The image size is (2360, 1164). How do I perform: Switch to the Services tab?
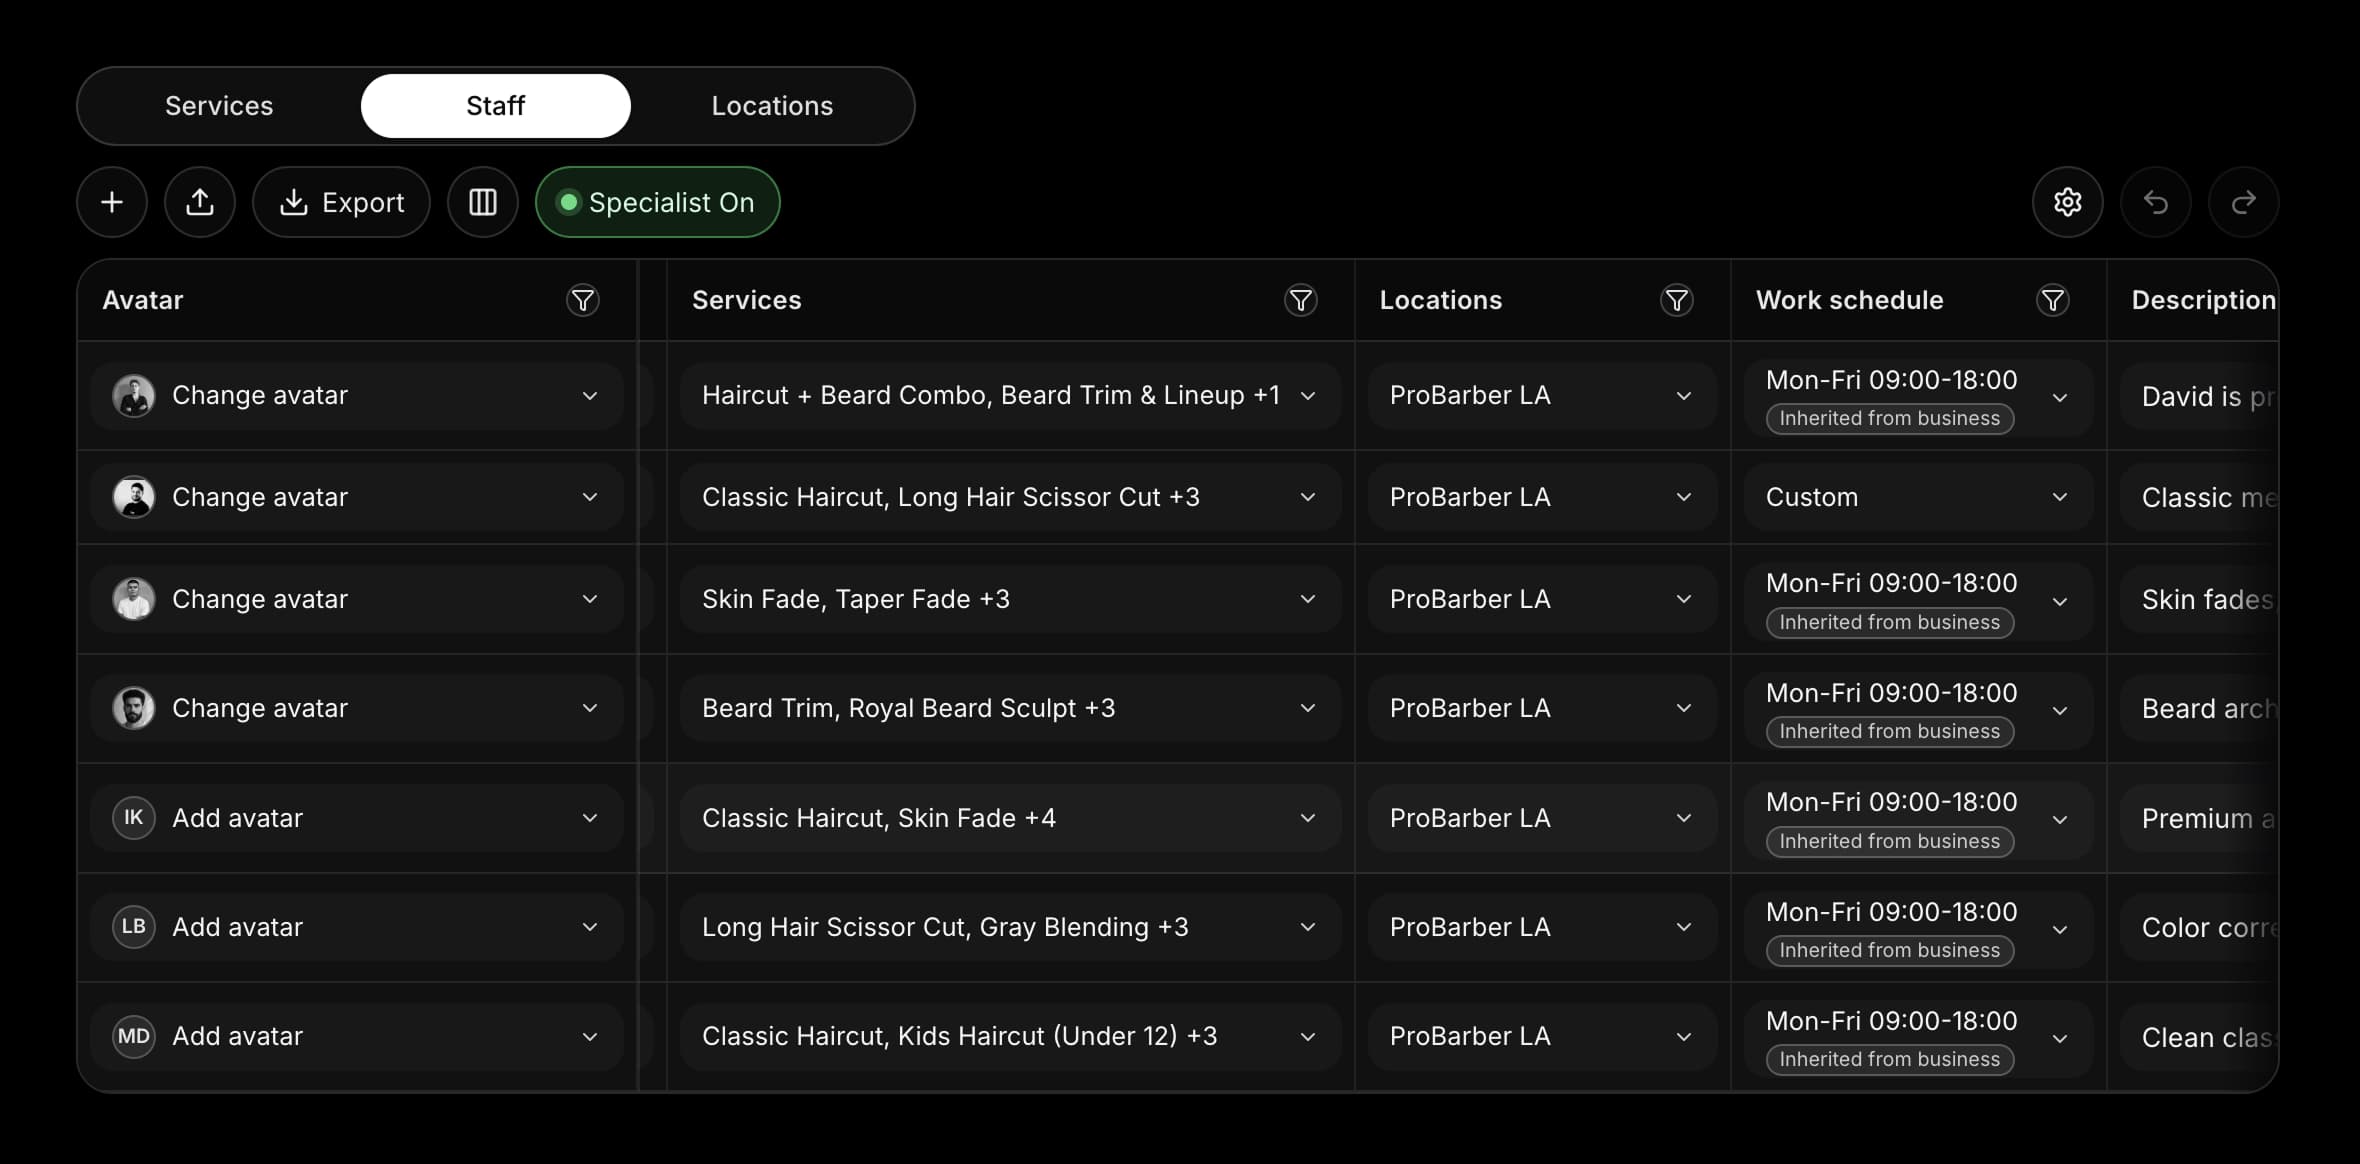coord(218,105)
